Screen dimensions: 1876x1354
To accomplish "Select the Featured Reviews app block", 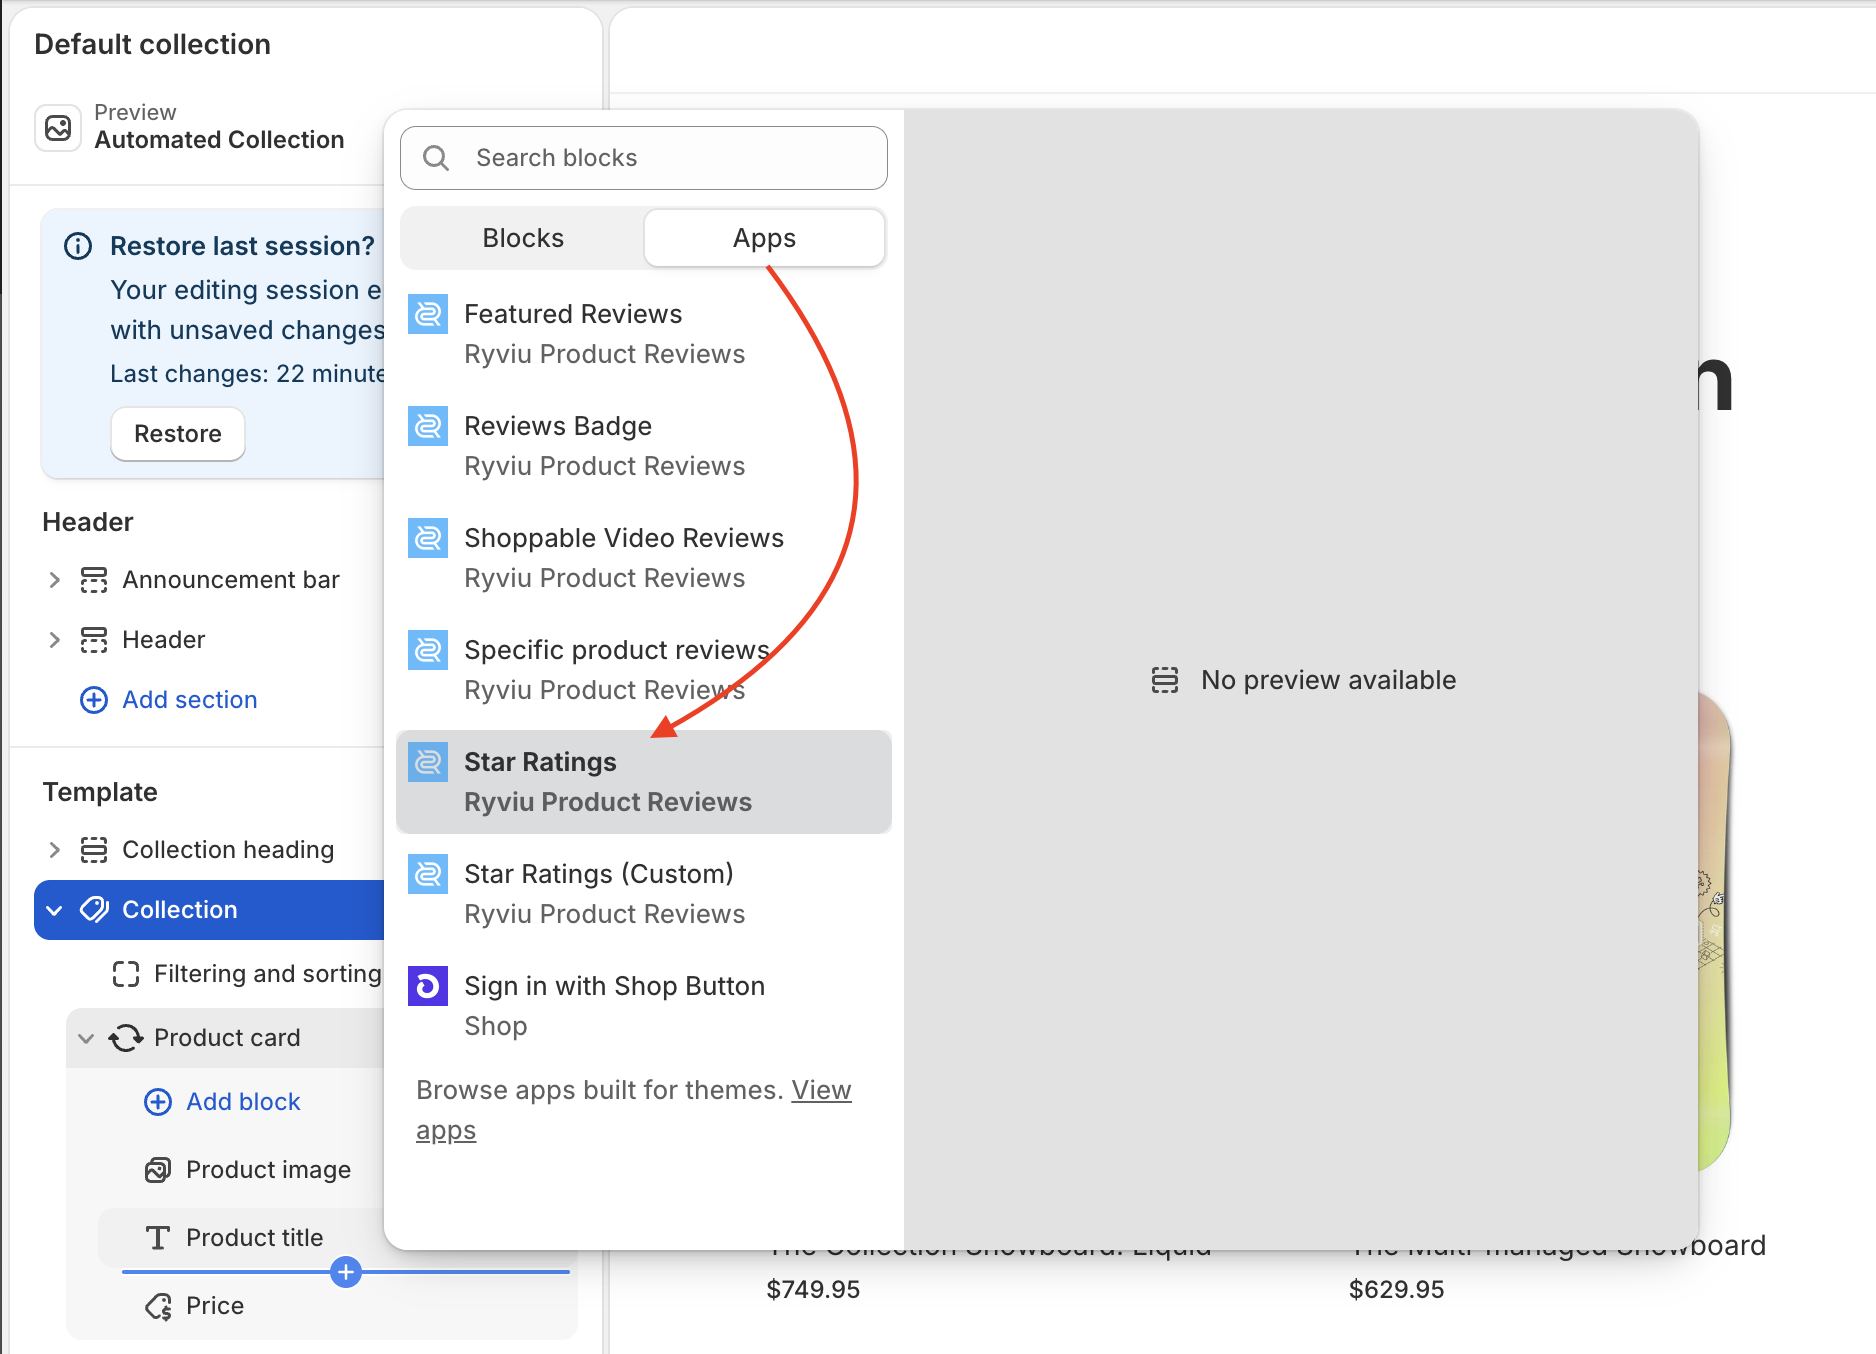I will coord(644,334).
